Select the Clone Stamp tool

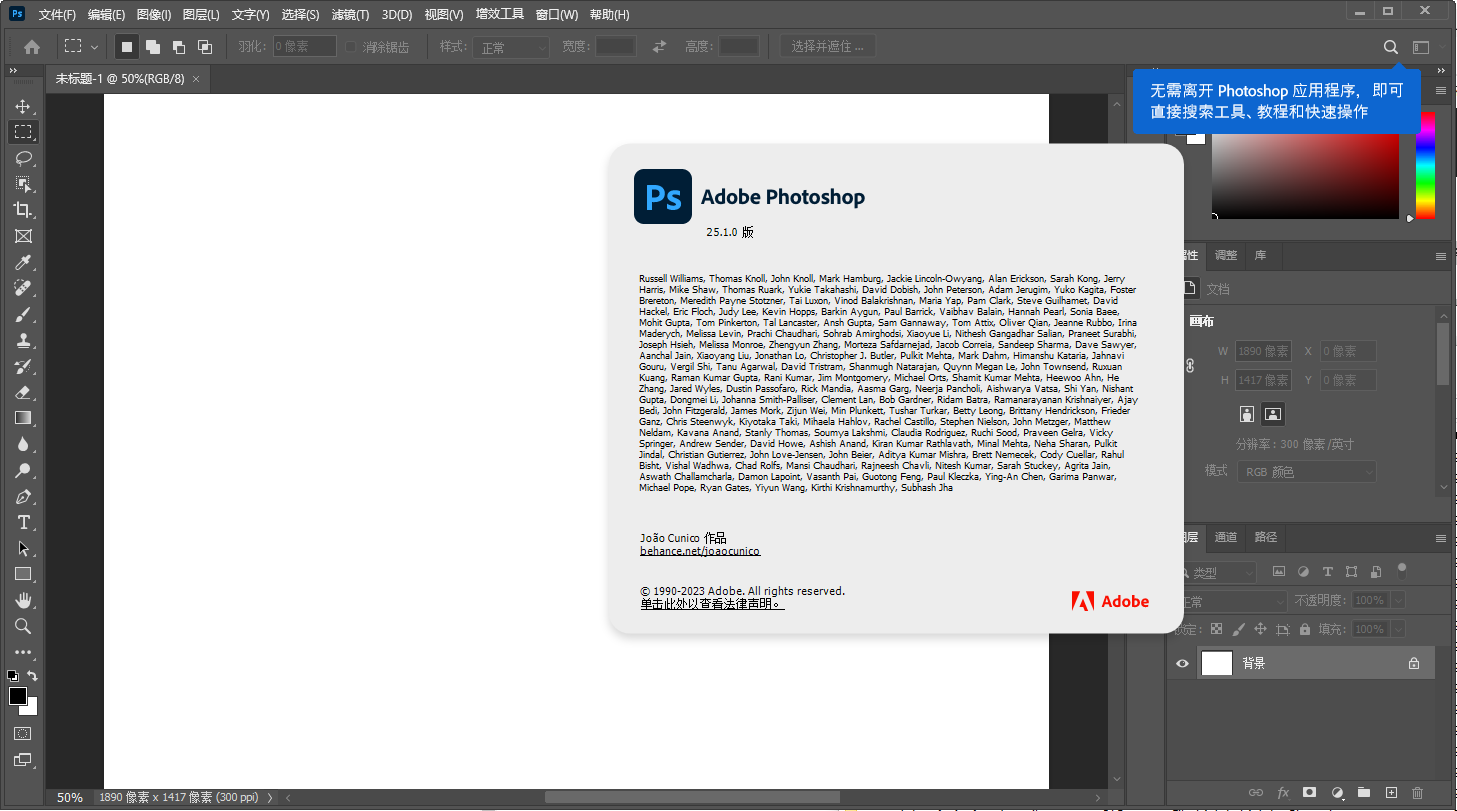click(23, 340)
